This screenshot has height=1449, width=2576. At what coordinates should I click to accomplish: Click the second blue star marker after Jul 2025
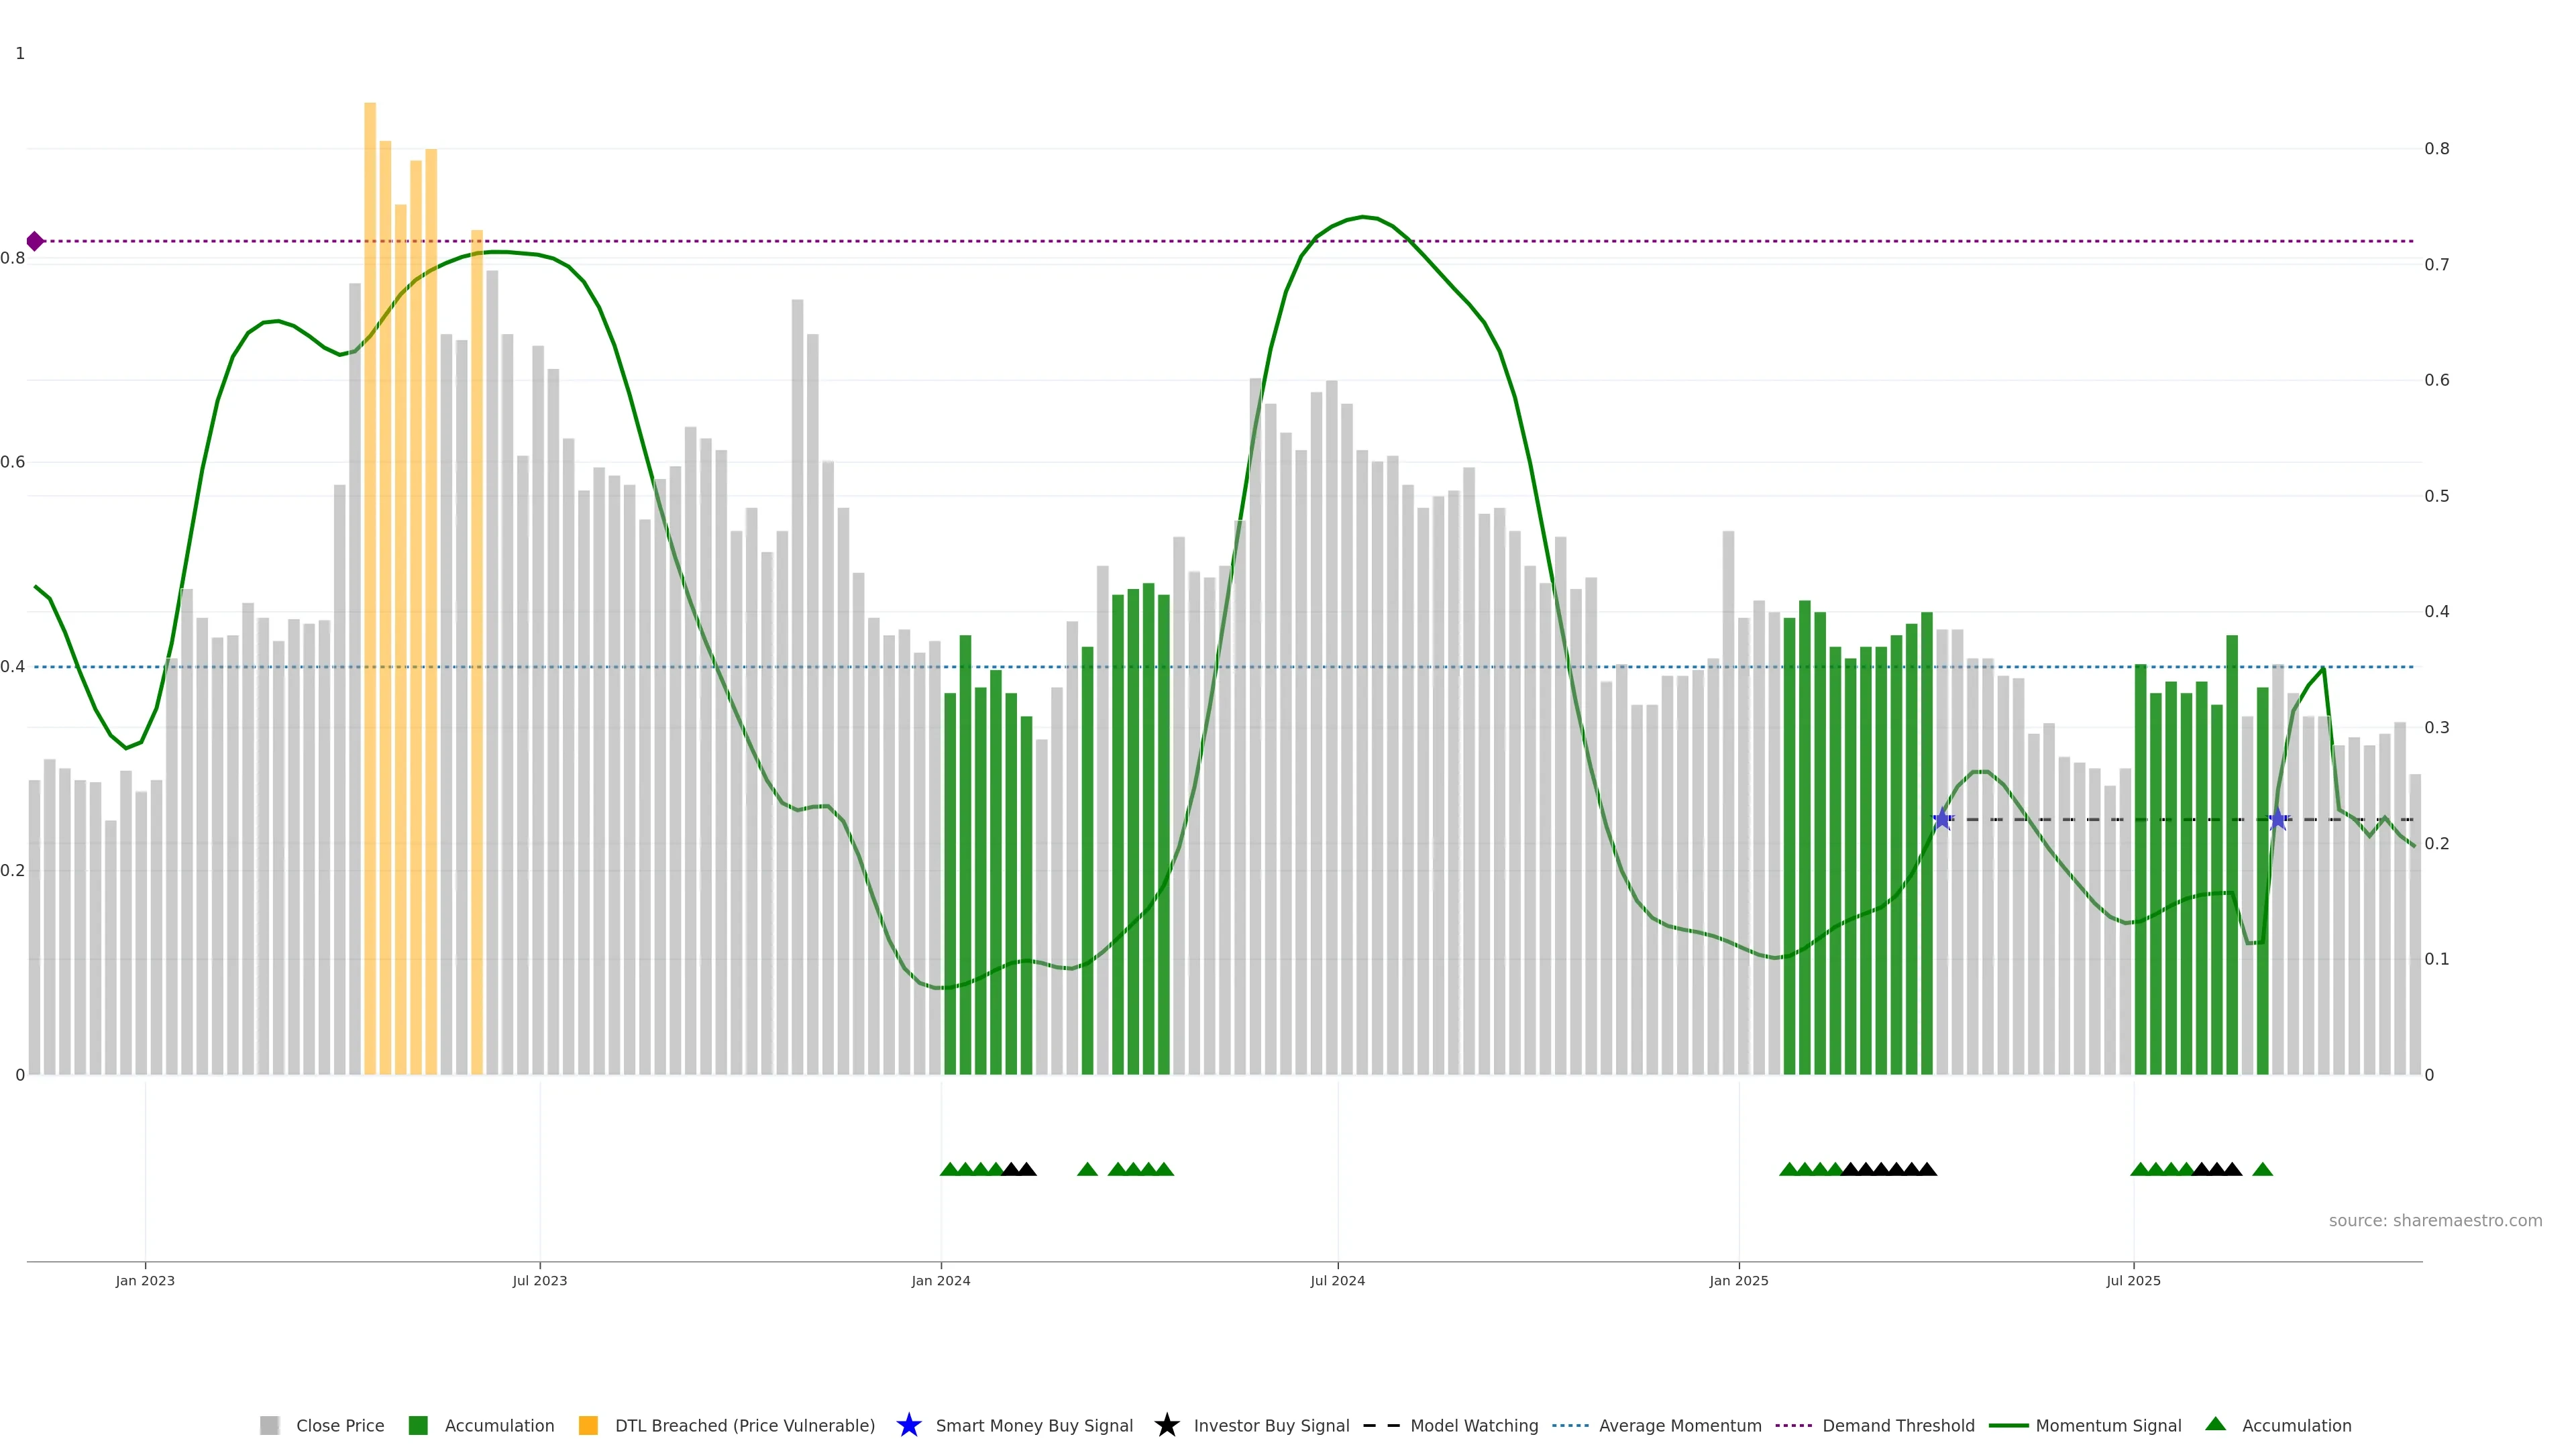tap(2278, 819)
